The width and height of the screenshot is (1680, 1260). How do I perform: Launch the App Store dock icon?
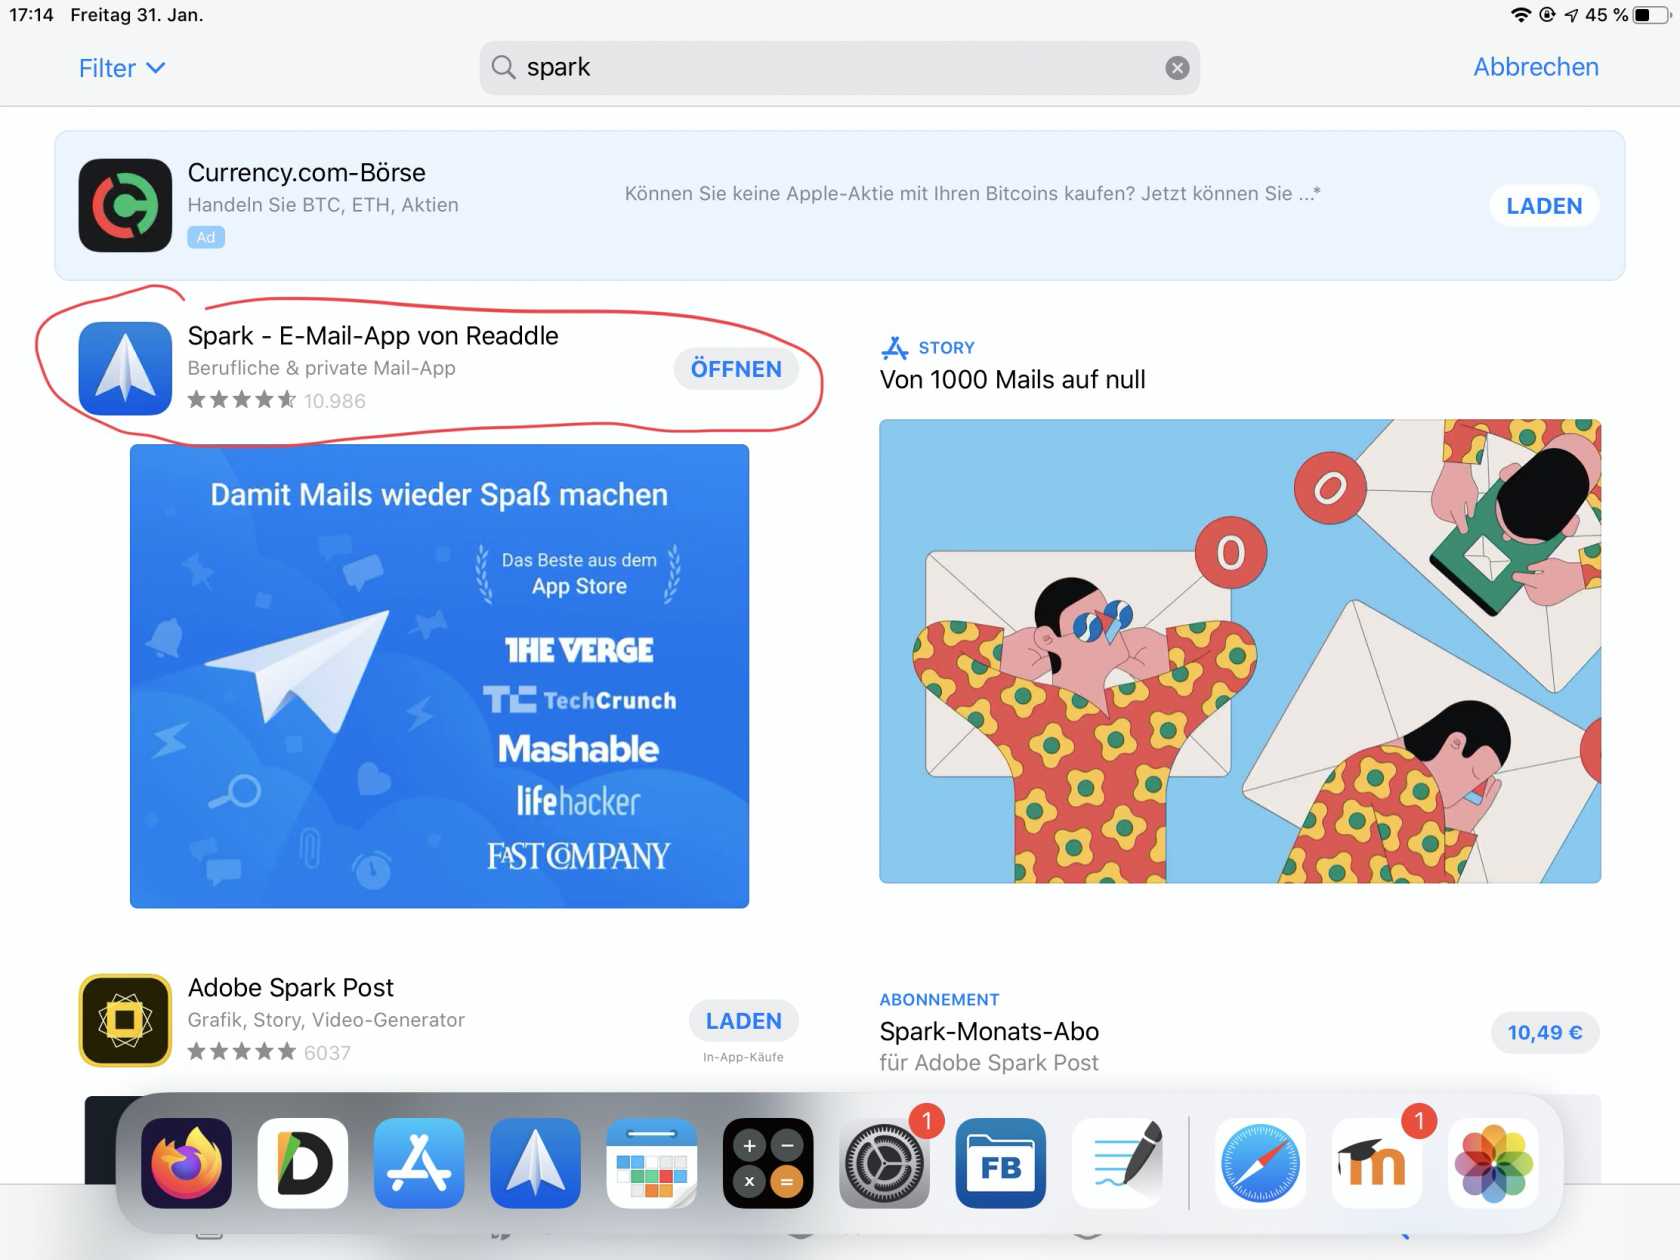click(419, 1163)
